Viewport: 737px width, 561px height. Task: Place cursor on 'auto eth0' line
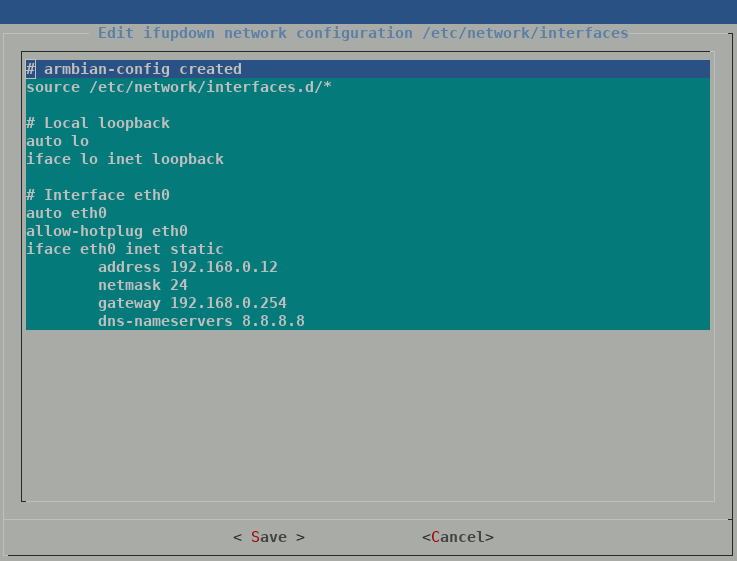67,213
